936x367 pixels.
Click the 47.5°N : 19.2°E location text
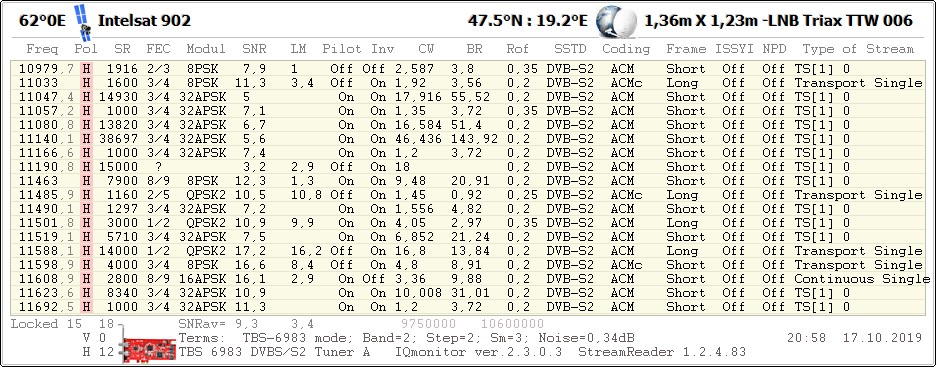coord(528,21)
